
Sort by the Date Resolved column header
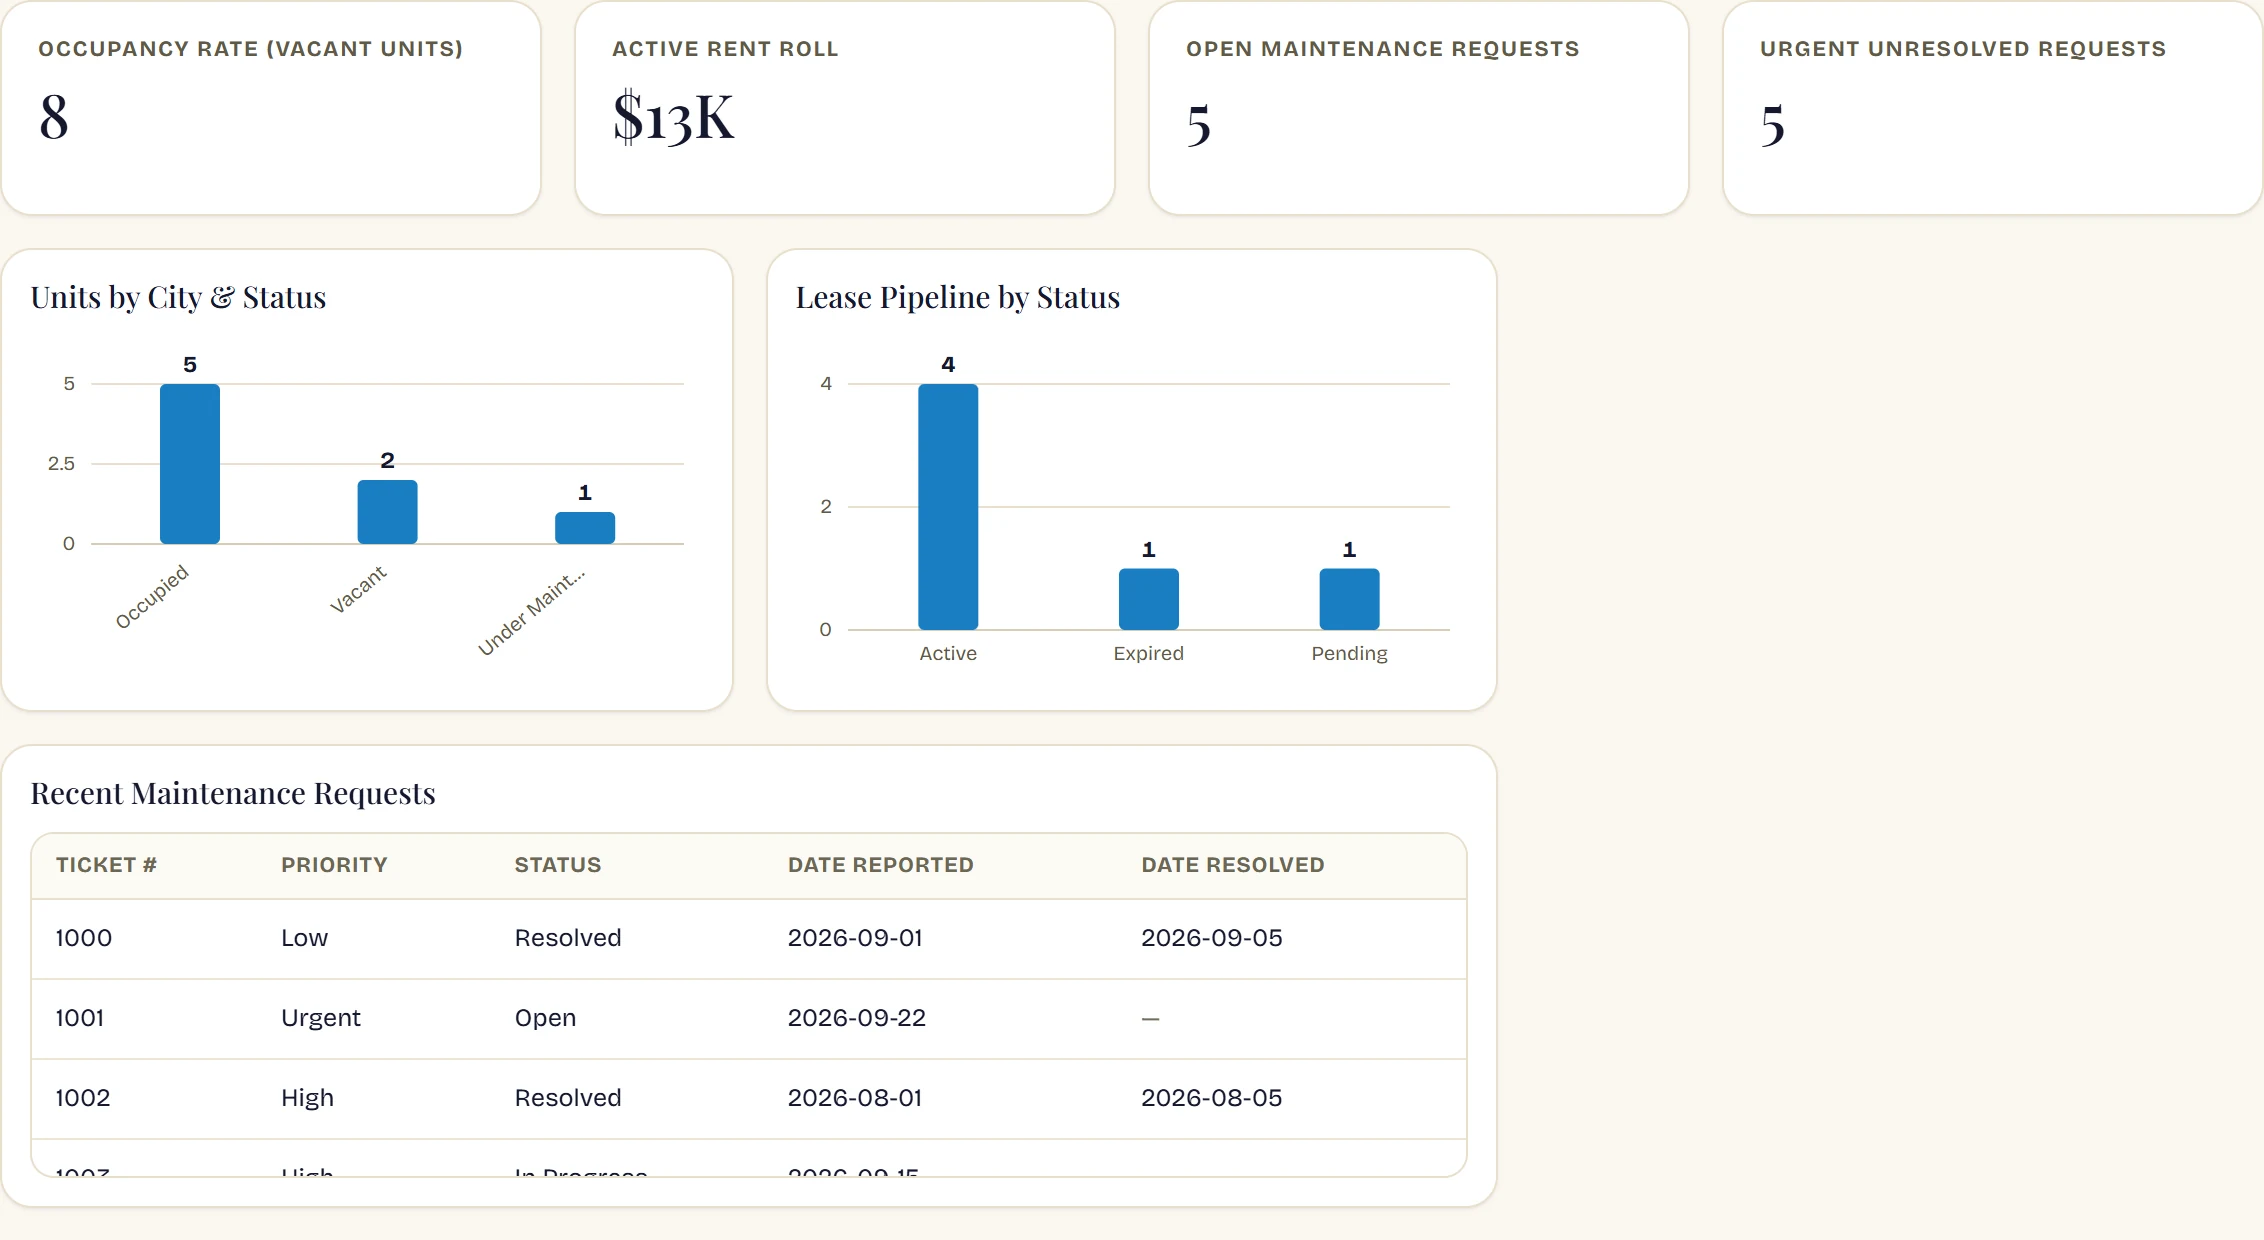pyautogui.click(x=1233, y=865)
